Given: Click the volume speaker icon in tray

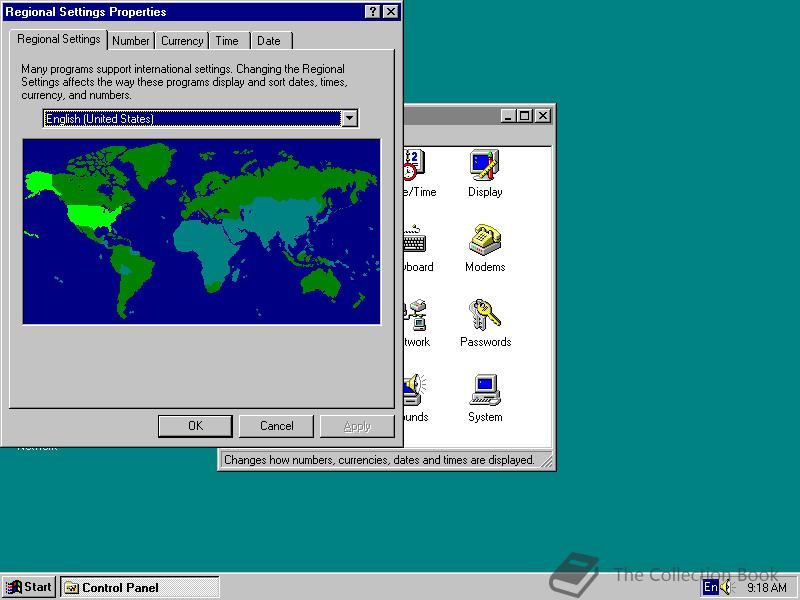Looking at the screenshot, I should (726, 587).
